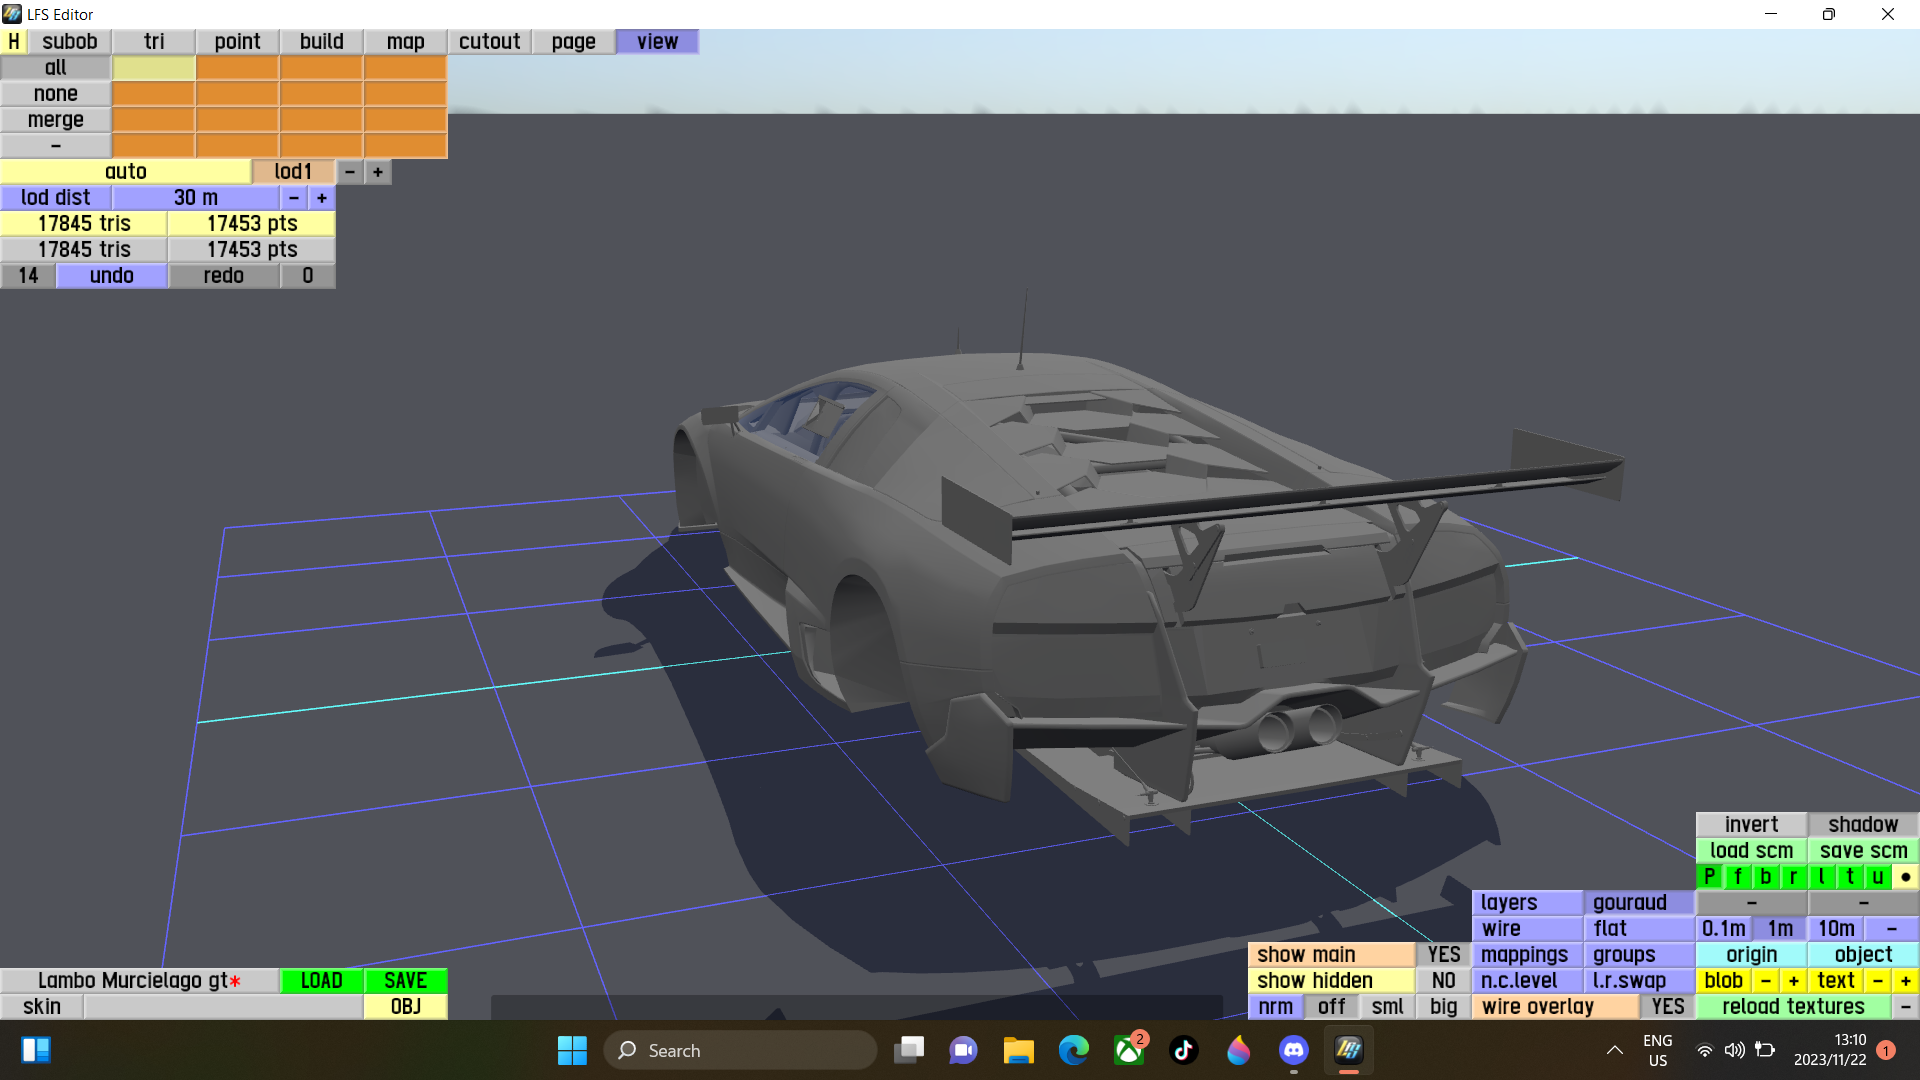Screen dimensions: 1920x1080
Task: Click the Lambo Murcielago gt name field
Action: [139, 981]
